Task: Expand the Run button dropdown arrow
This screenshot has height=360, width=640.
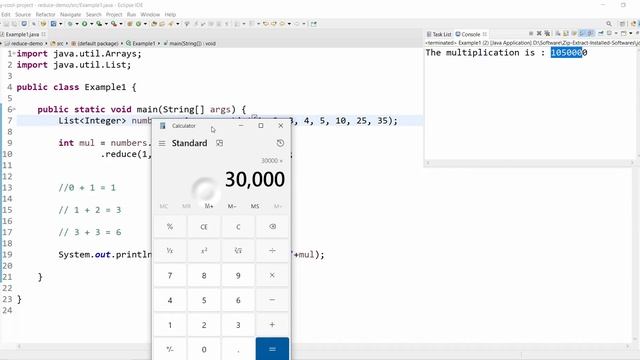Action: click(x=91, y=24)
